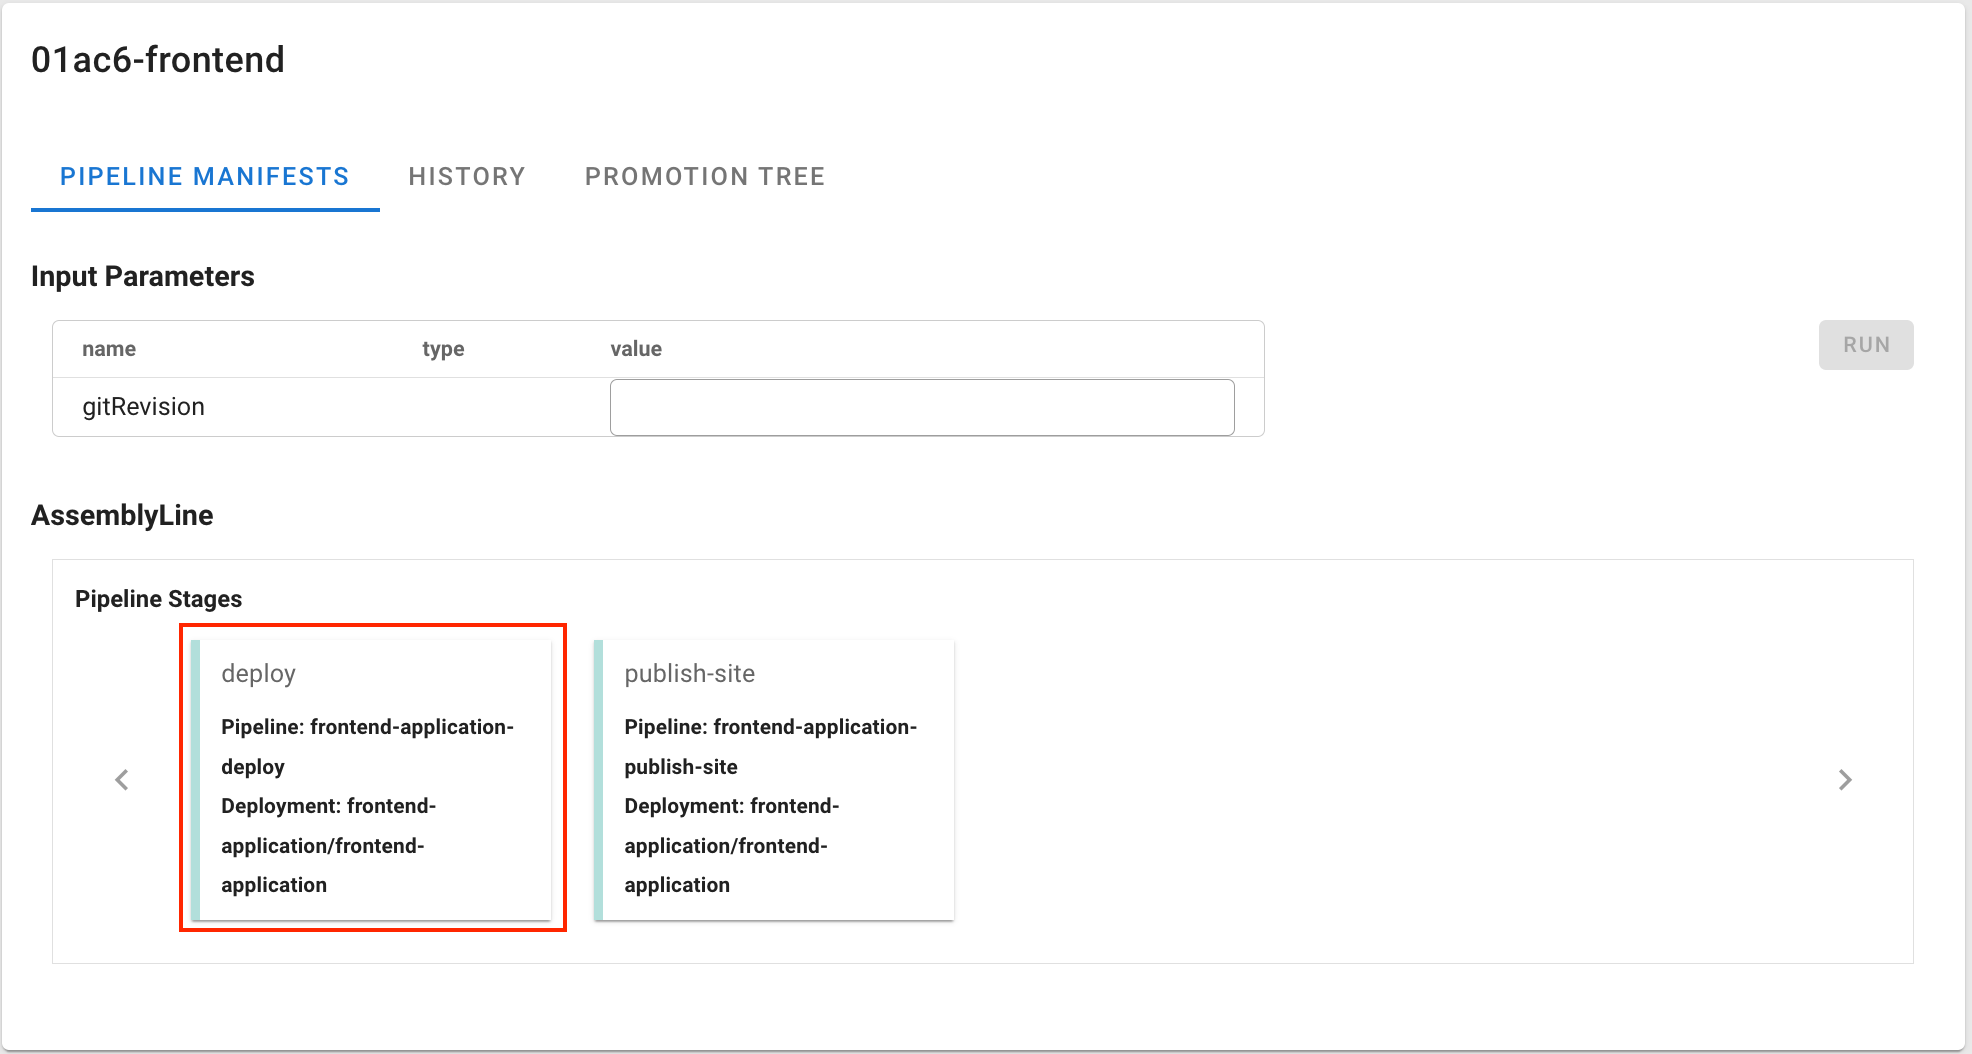
Task: Click the Deployment text in deploy card
Action: tap(328, 845)
